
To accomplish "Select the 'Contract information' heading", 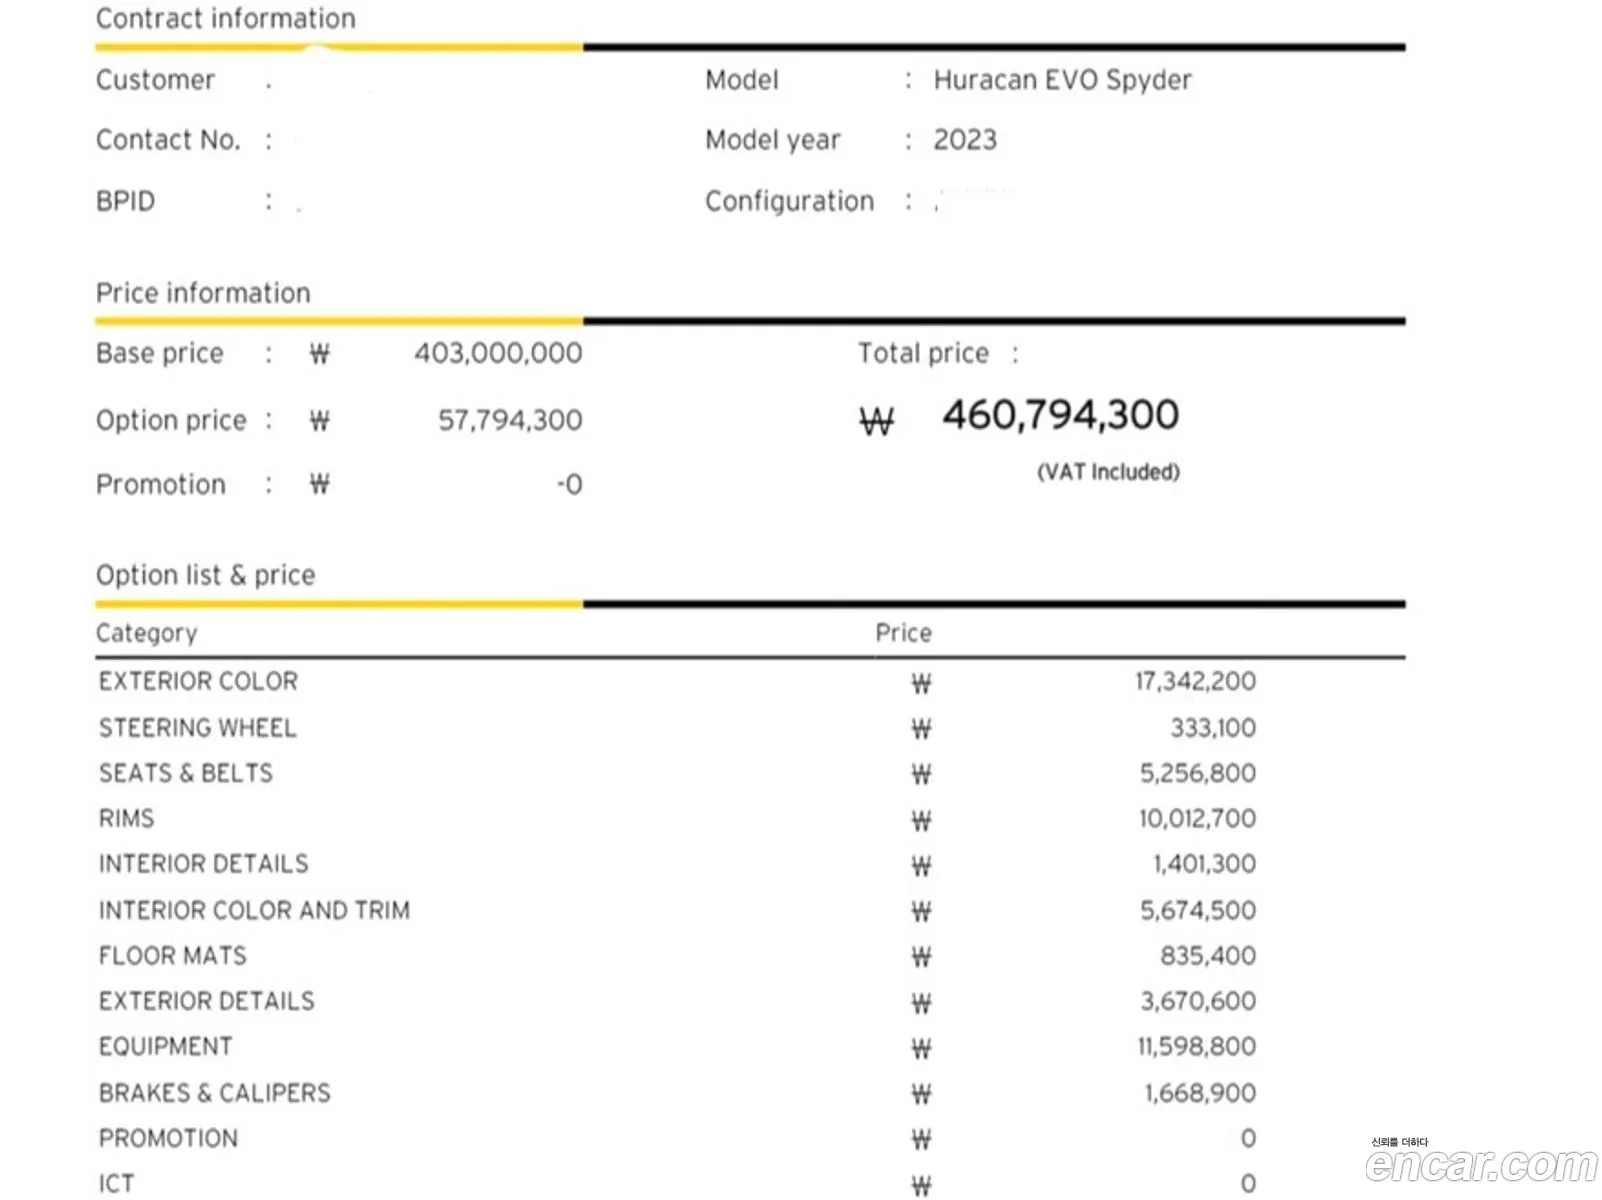I will click(x=226, y=18).
